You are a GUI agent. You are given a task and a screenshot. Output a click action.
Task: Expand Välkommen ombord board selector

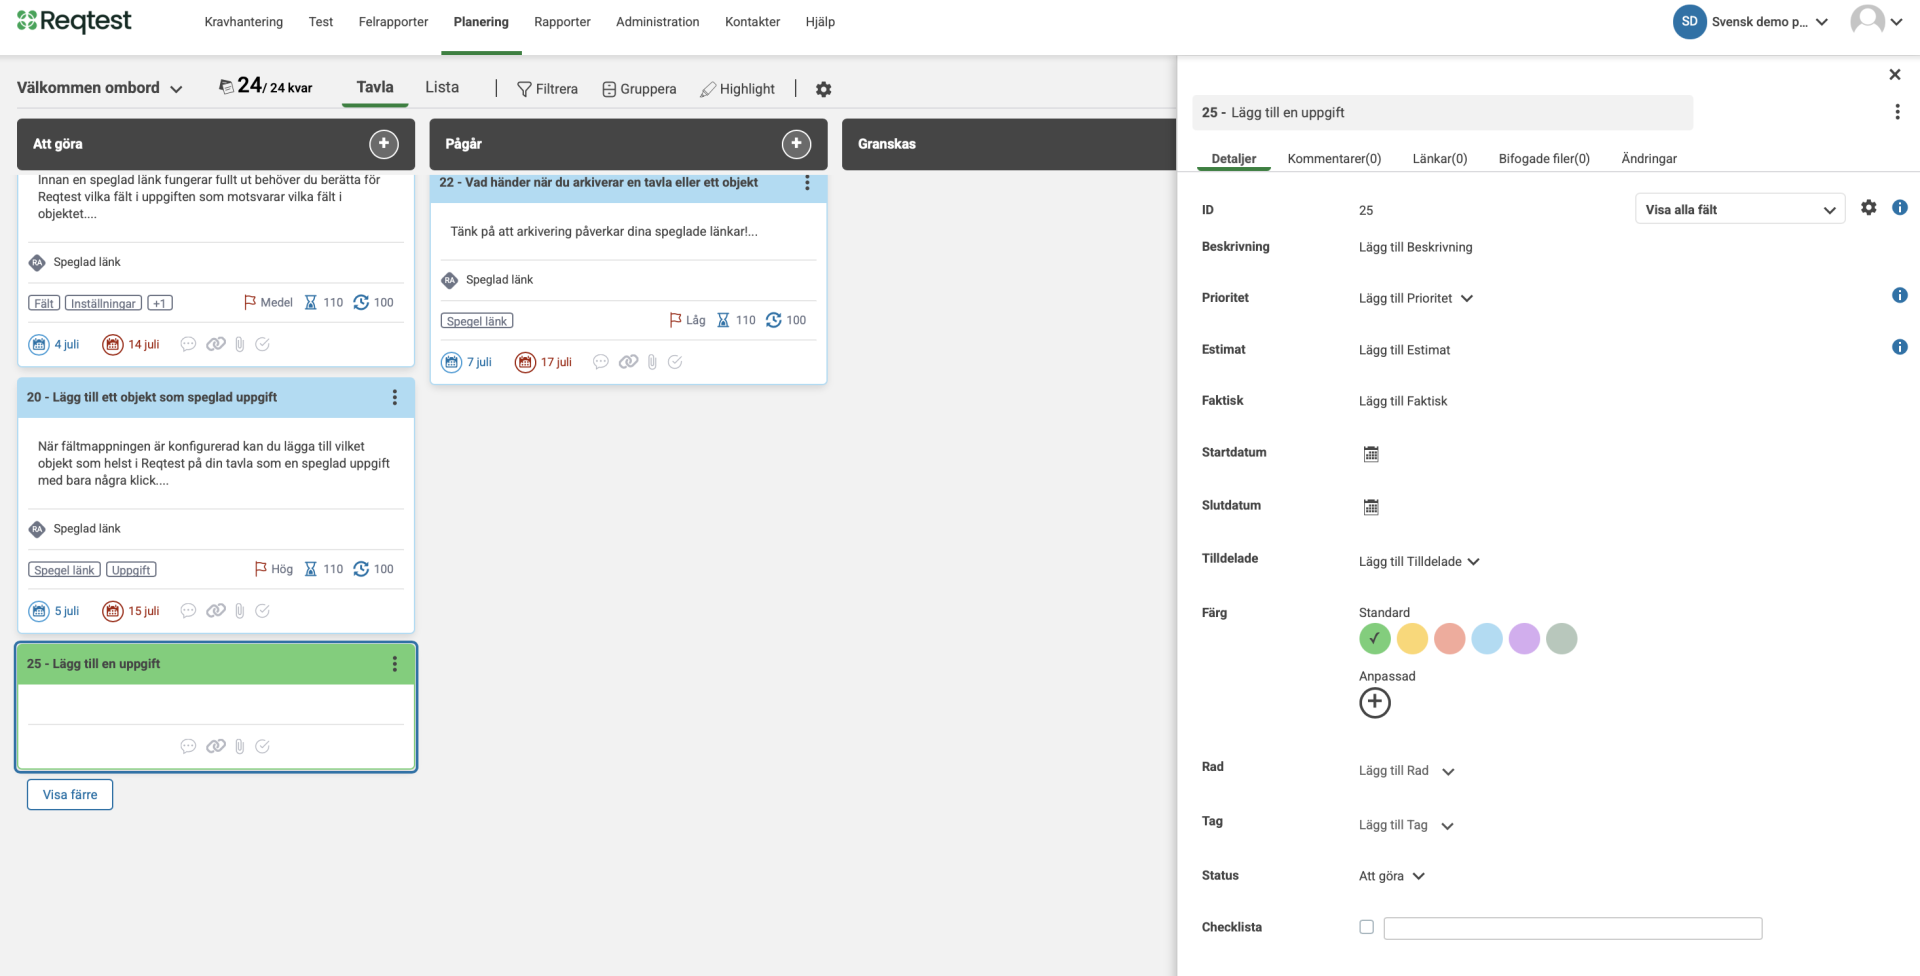click(100, 88)
